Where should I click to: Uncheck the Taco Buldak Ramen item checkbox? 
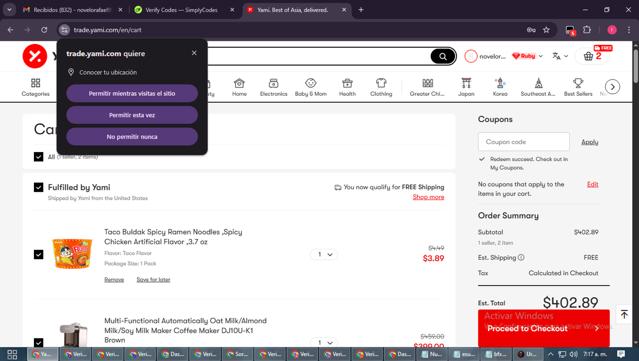click(x=38, y=254)
